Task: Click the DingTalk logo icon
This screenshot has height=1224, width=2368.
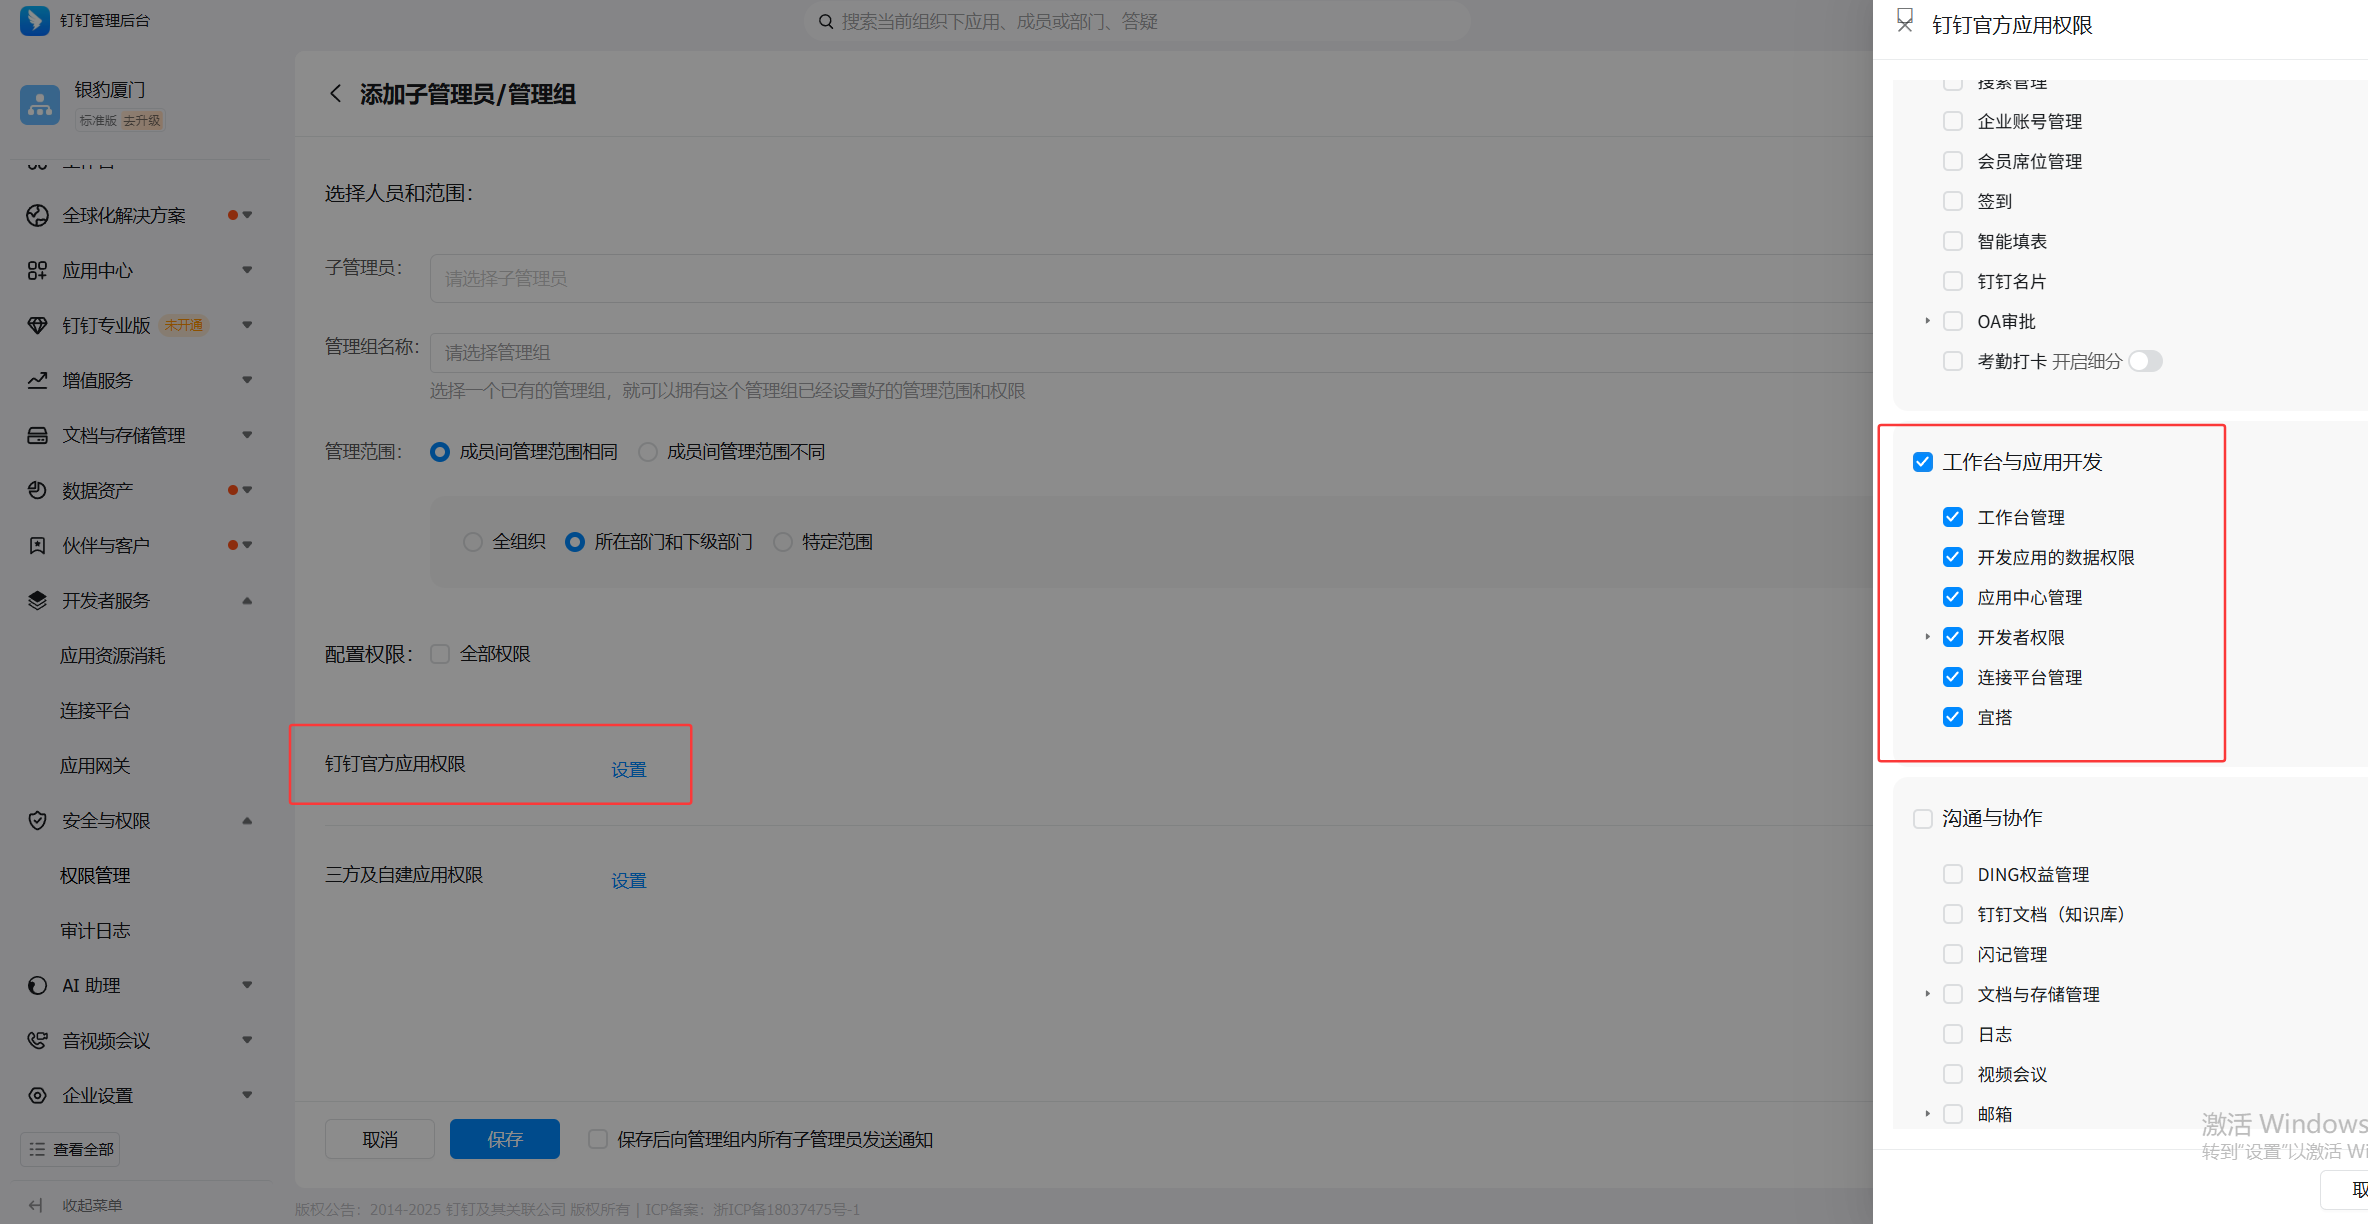Action: point(34,21)
